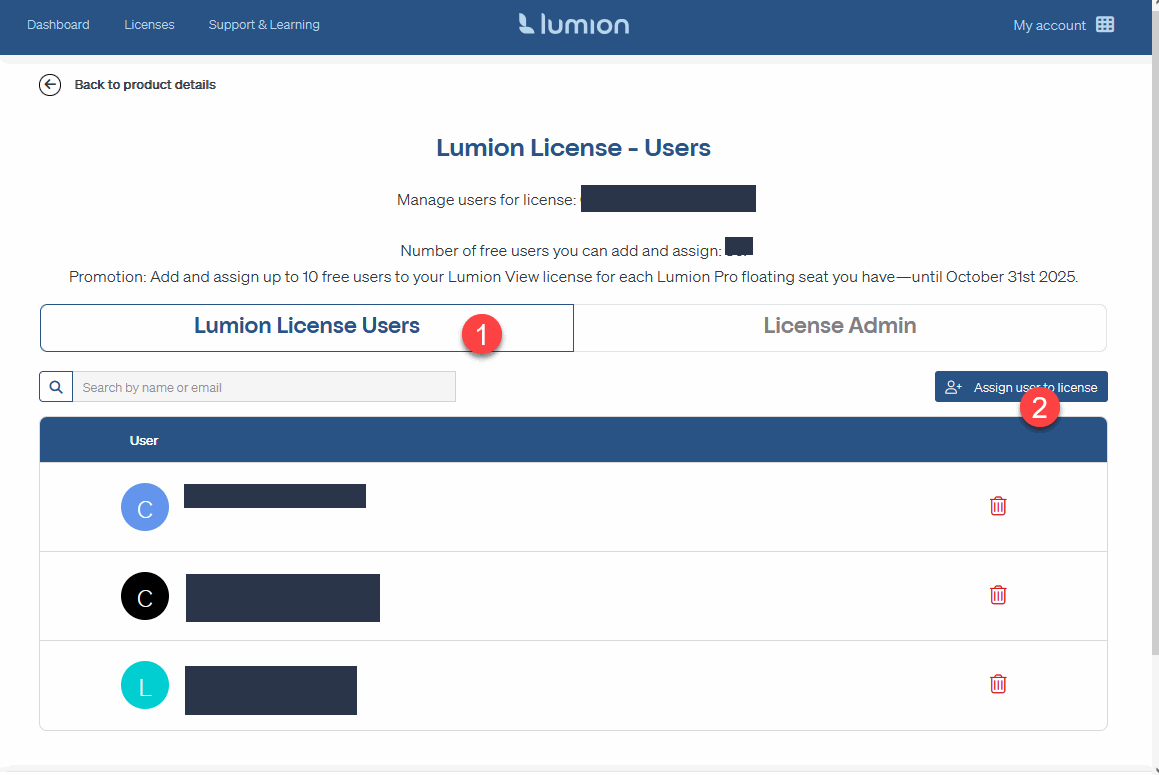
Task: Click the black C user avatar
Action: click(x=145, y=596)
